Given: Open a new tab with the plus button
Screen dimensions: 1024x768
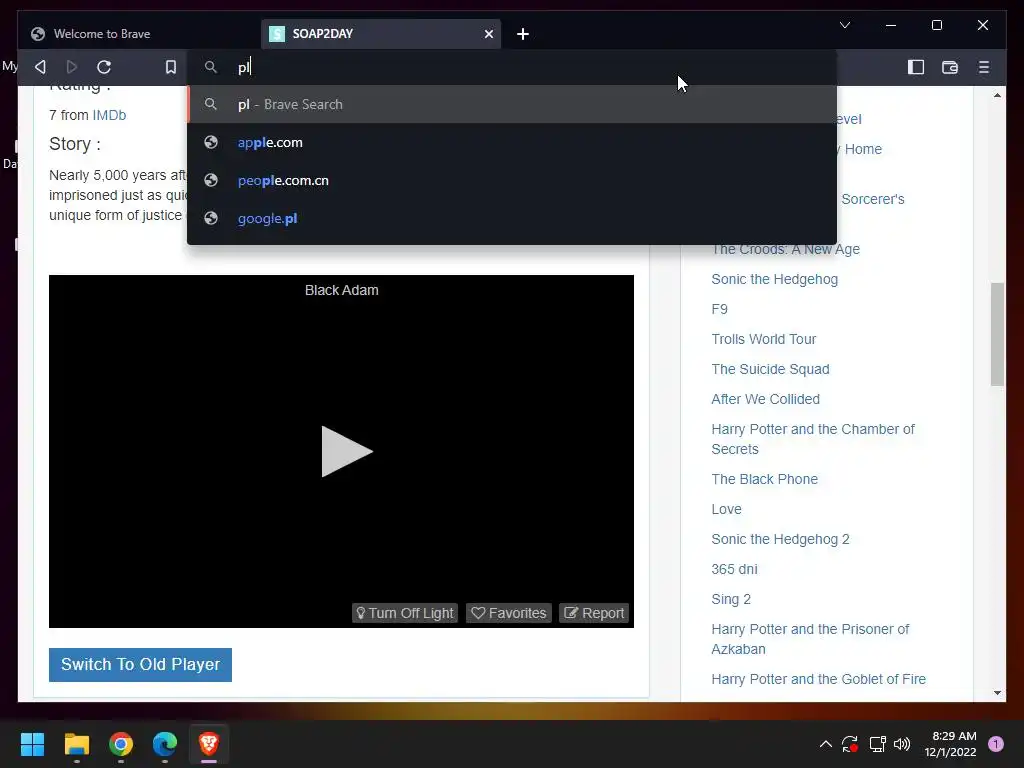Looking at the screenshot, I should point(522,34).
